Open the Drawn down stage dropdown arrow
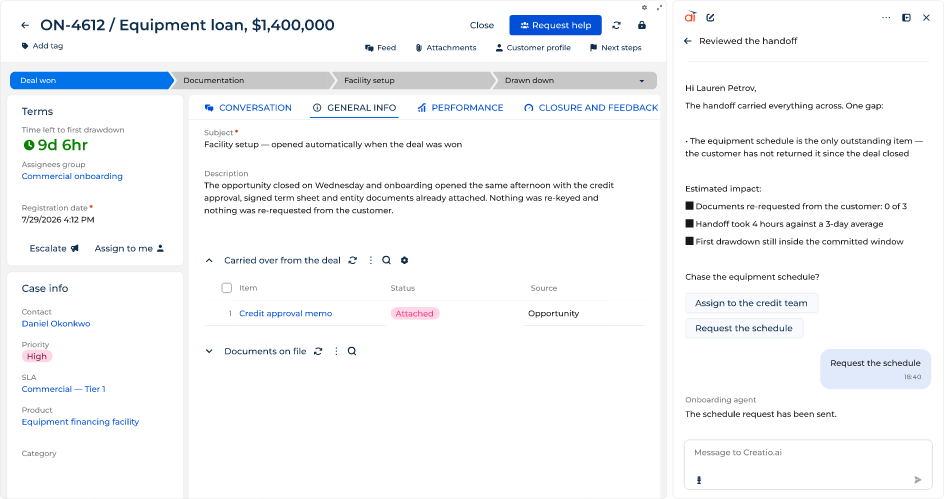944x499 pixels. click(x=642, y=81)
